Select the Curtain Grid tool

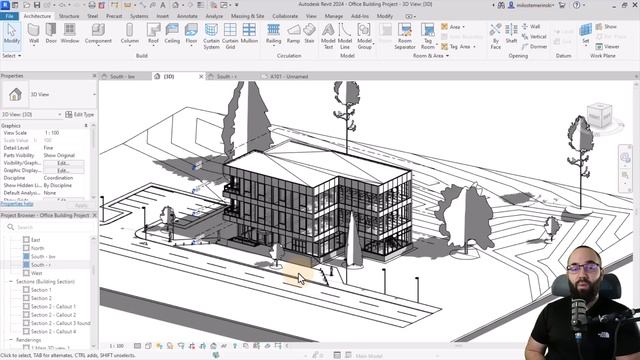(230, 36)
